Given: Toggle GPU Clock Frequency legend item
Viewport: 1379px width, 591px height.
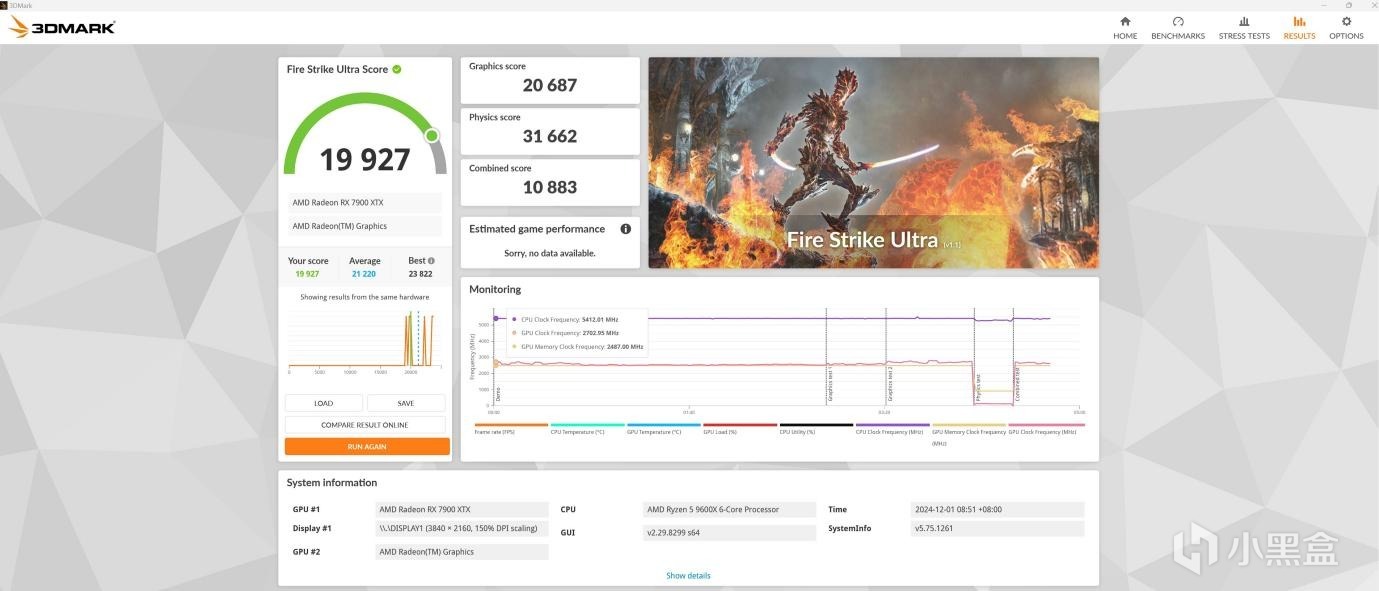Looking at the screenshot, I should pos(1046,429).
